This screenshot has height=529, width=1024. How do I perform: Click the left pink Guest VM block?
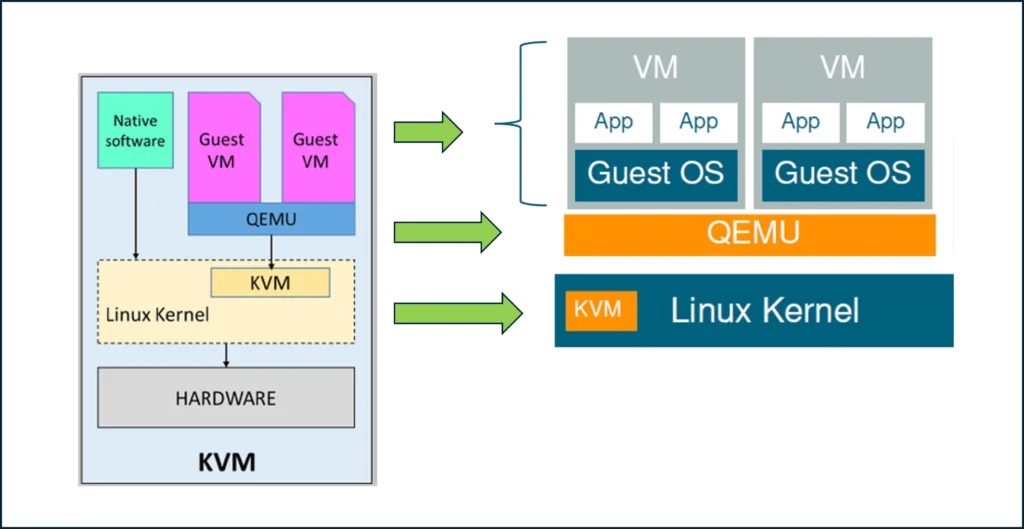pyautogui.click(x=222, y=148)
